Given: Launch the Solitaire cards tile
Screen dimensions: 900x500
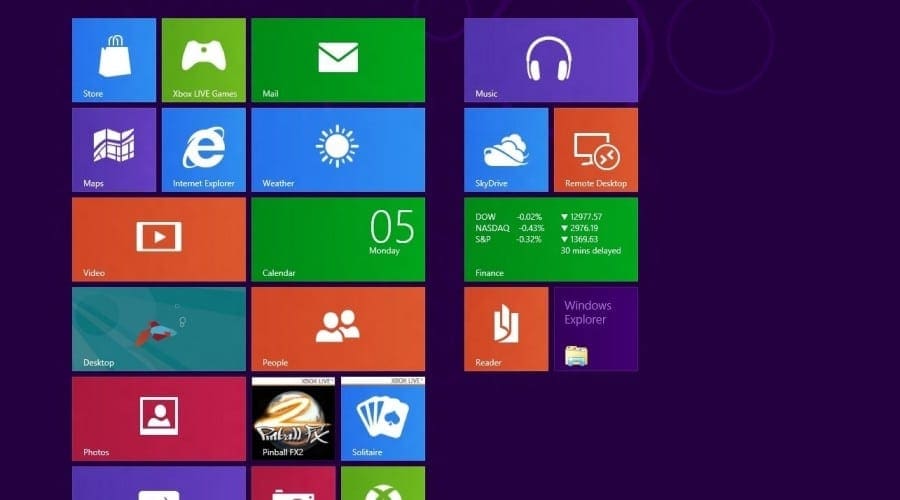Looking at the screenshot, I should point(383,418).
